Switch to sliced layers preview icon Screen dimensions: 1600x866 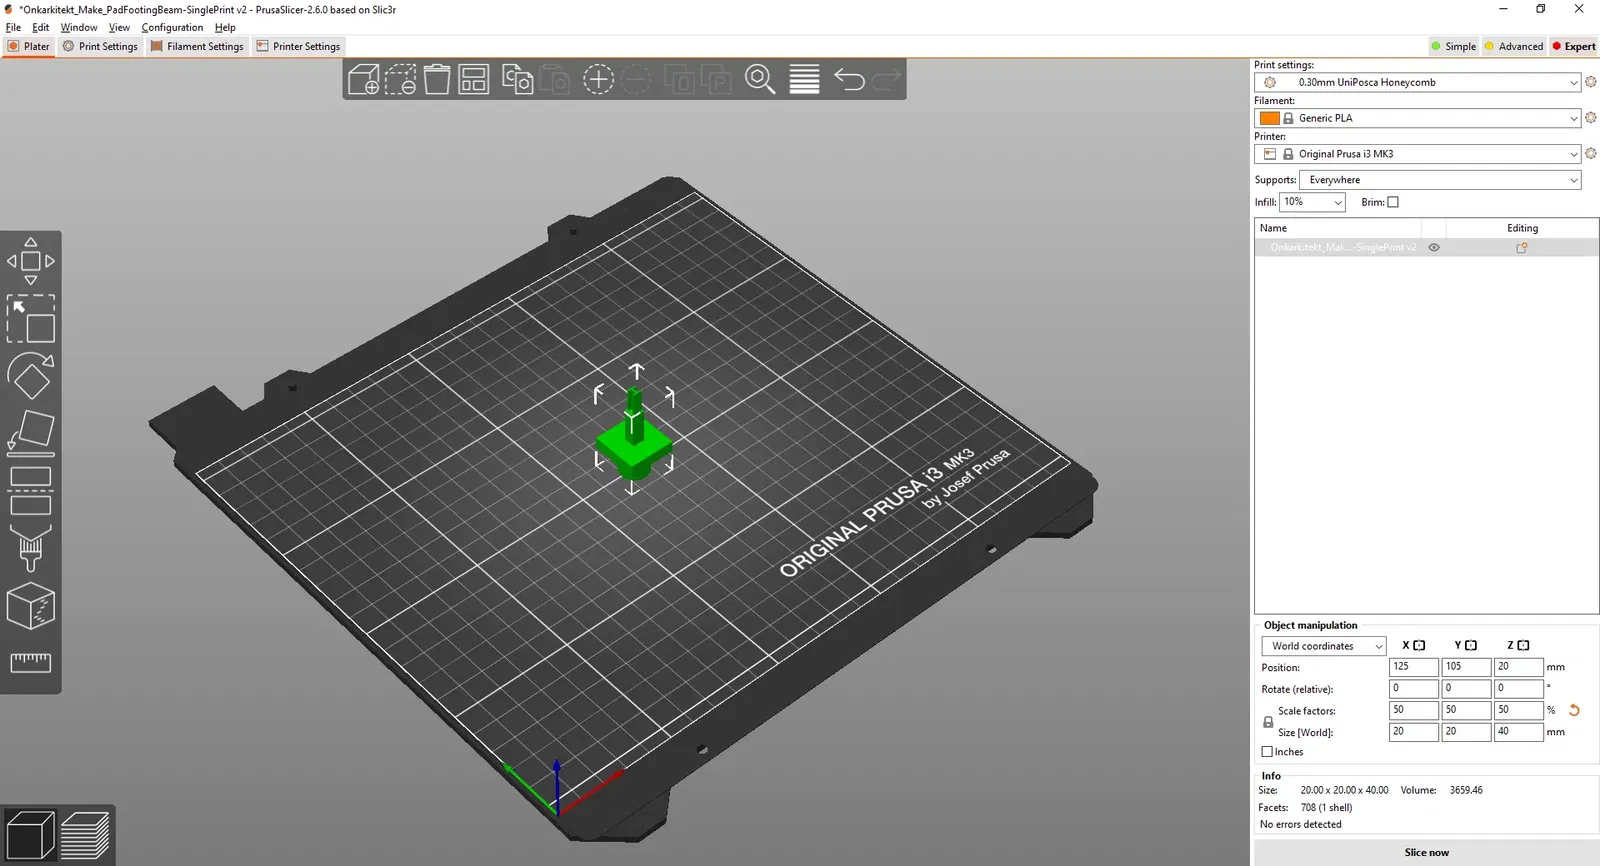(85, 835)
